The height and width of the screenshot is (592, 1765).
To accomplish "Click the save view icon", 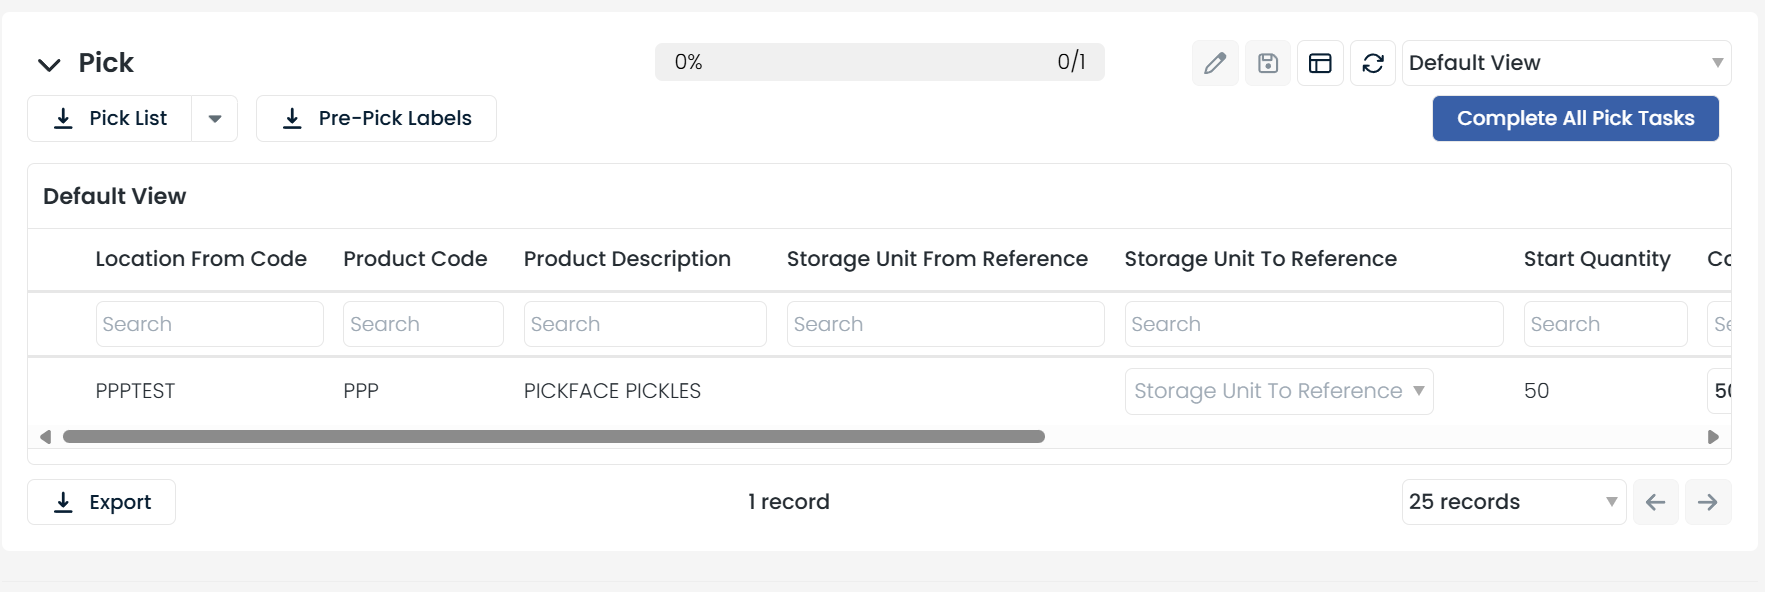I will (x=1268, y=63).
